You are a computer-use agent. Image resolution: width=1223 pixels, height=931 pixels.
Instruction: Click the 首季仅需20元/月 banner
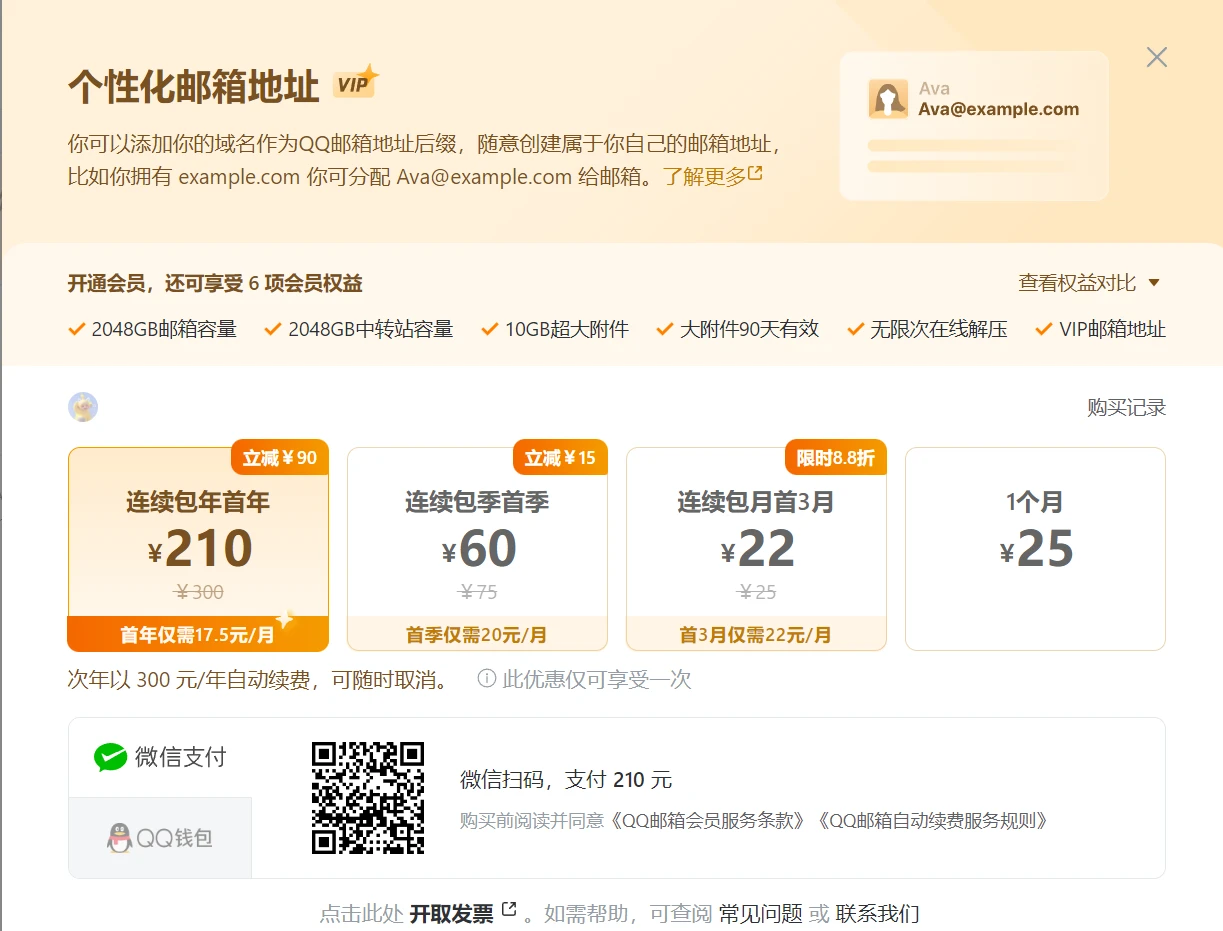click(477, 634)
